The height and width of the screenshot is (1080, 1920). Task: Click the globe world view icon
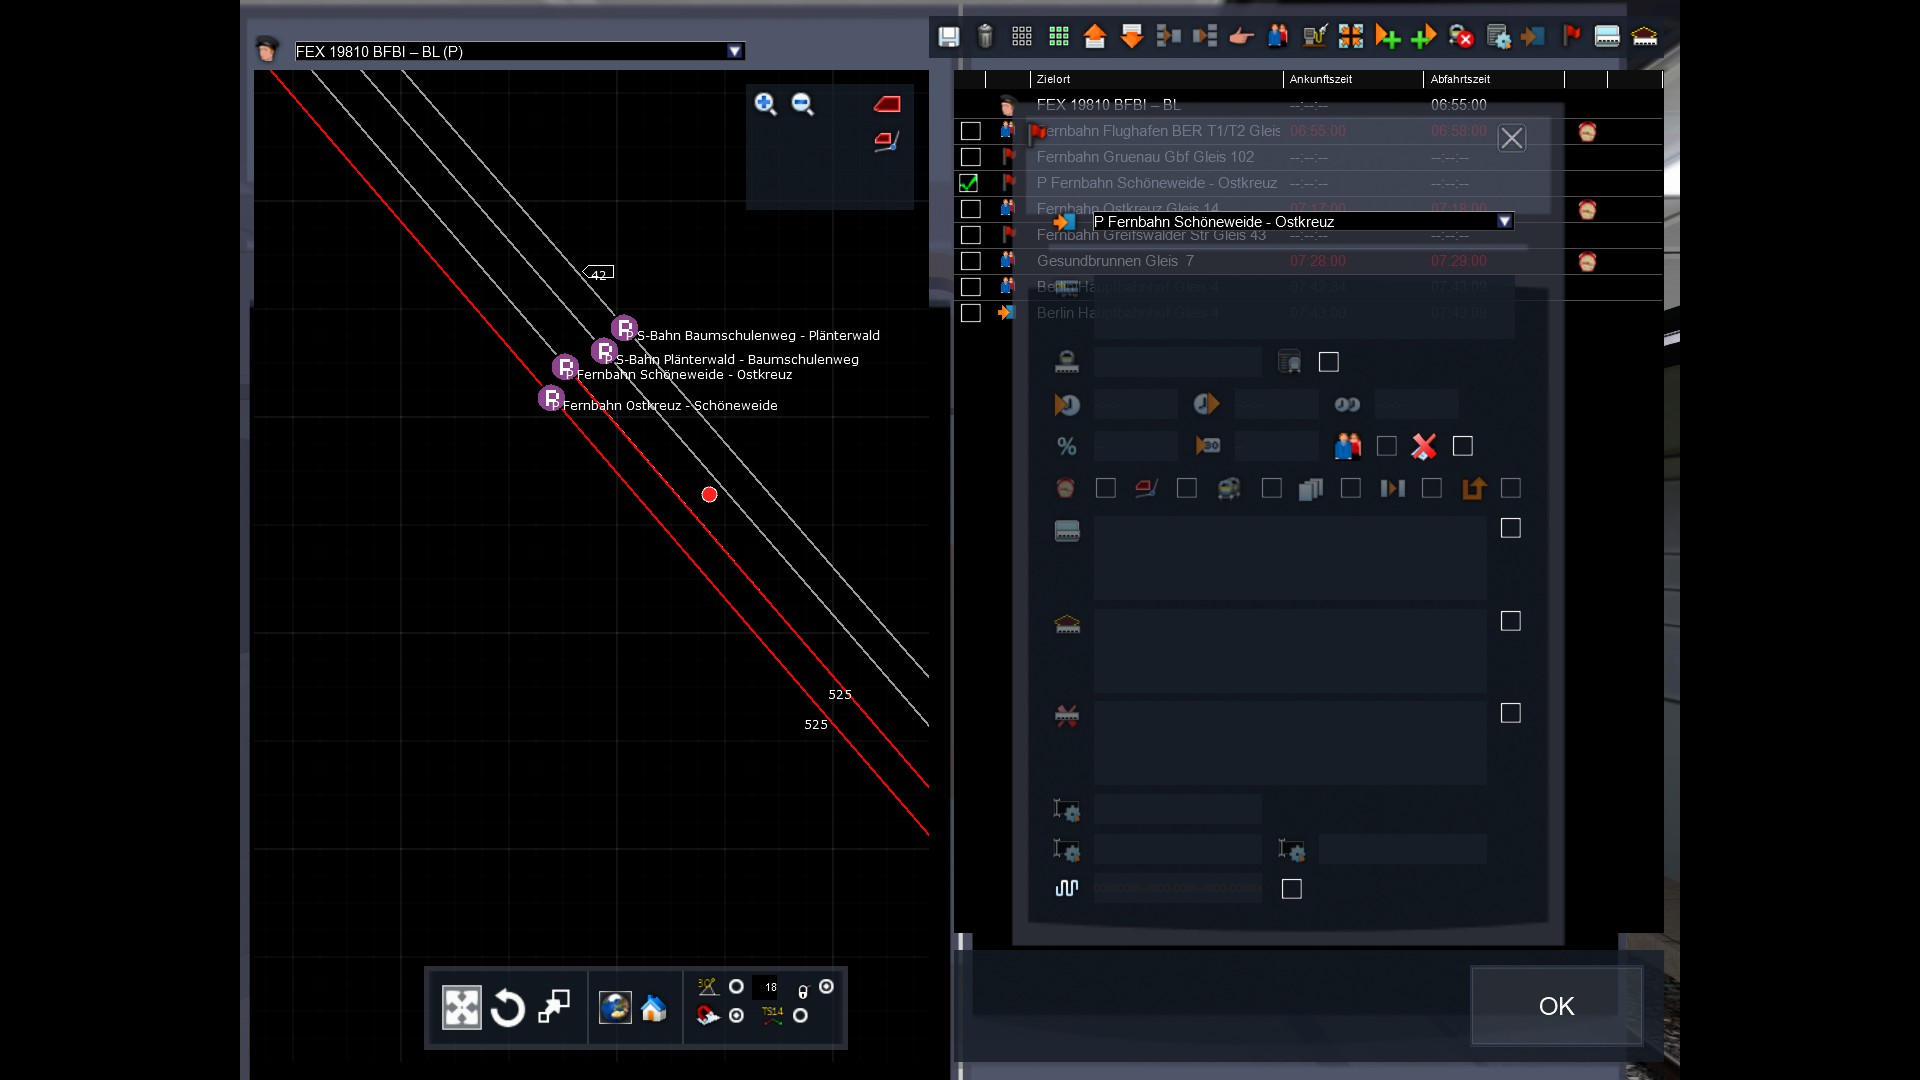click(x=615, y=1008)
